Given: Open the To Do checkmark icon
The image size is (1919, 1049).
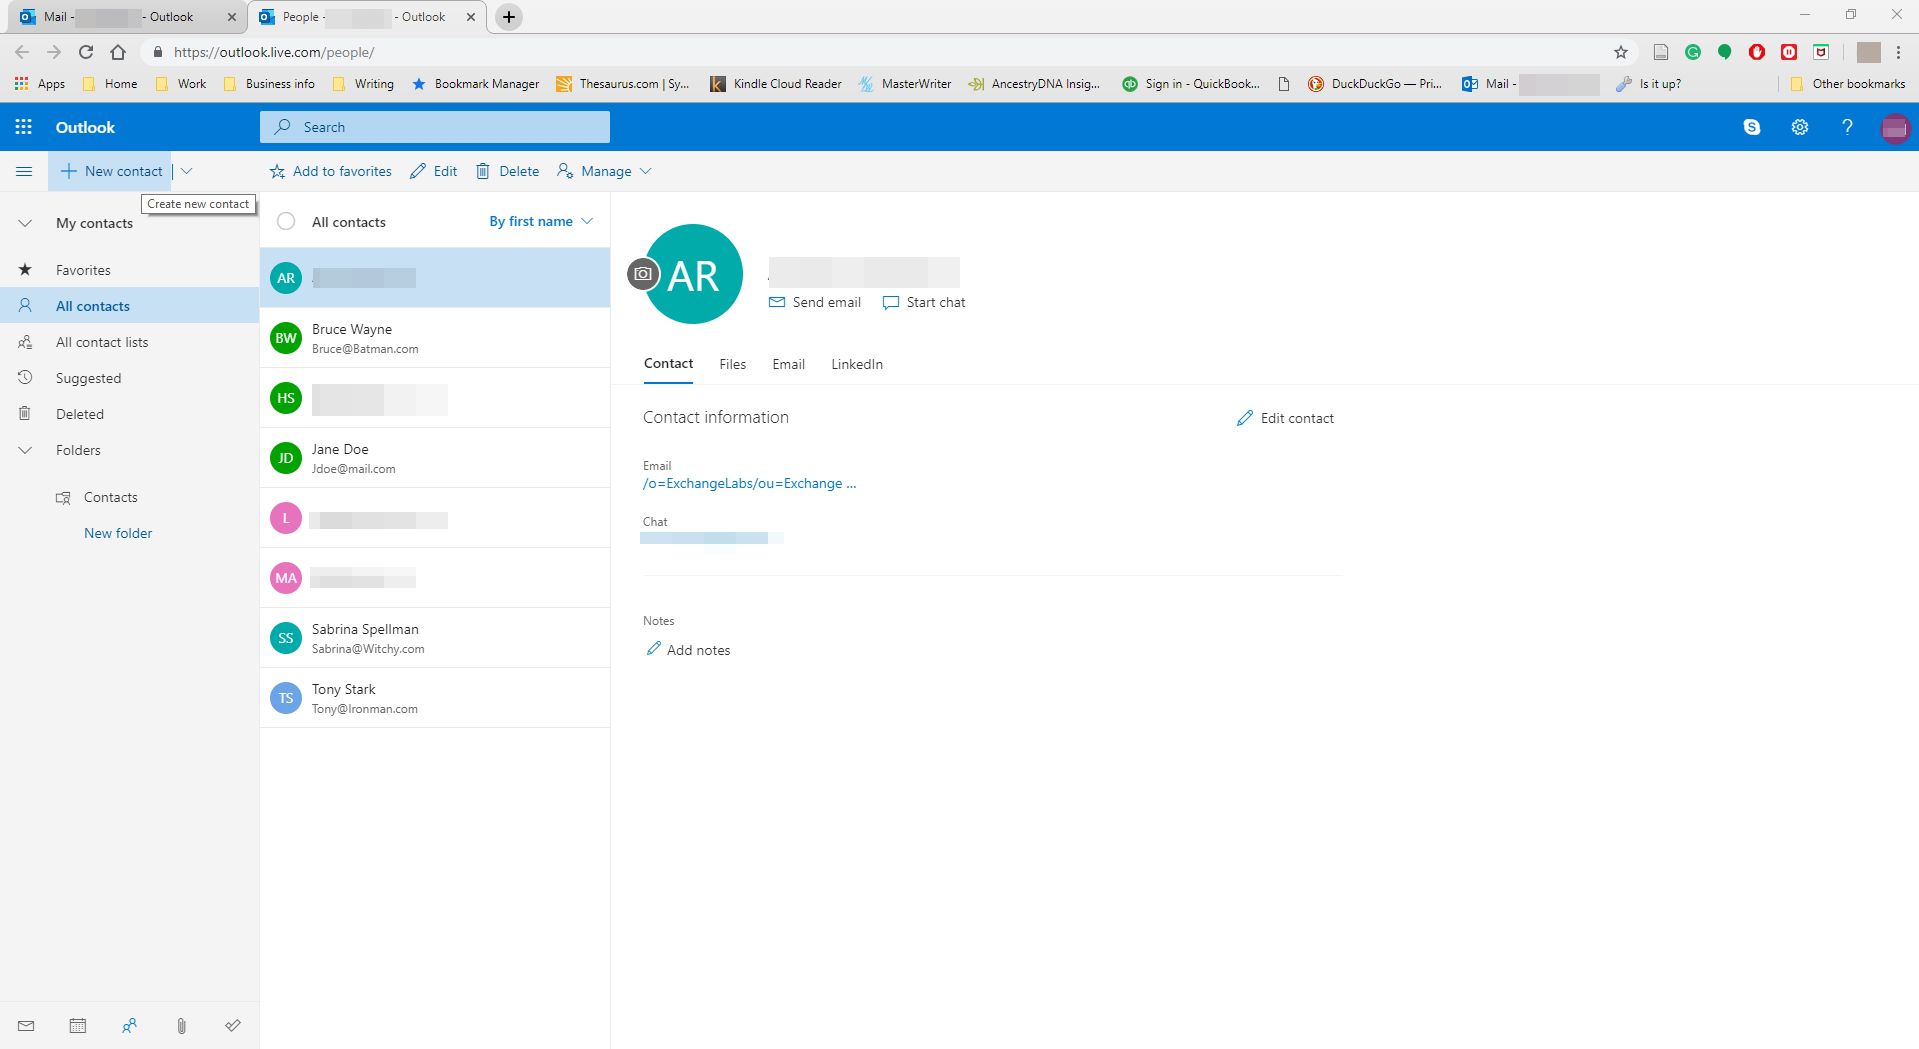Looking at the screenshot, I should 233,1026.
